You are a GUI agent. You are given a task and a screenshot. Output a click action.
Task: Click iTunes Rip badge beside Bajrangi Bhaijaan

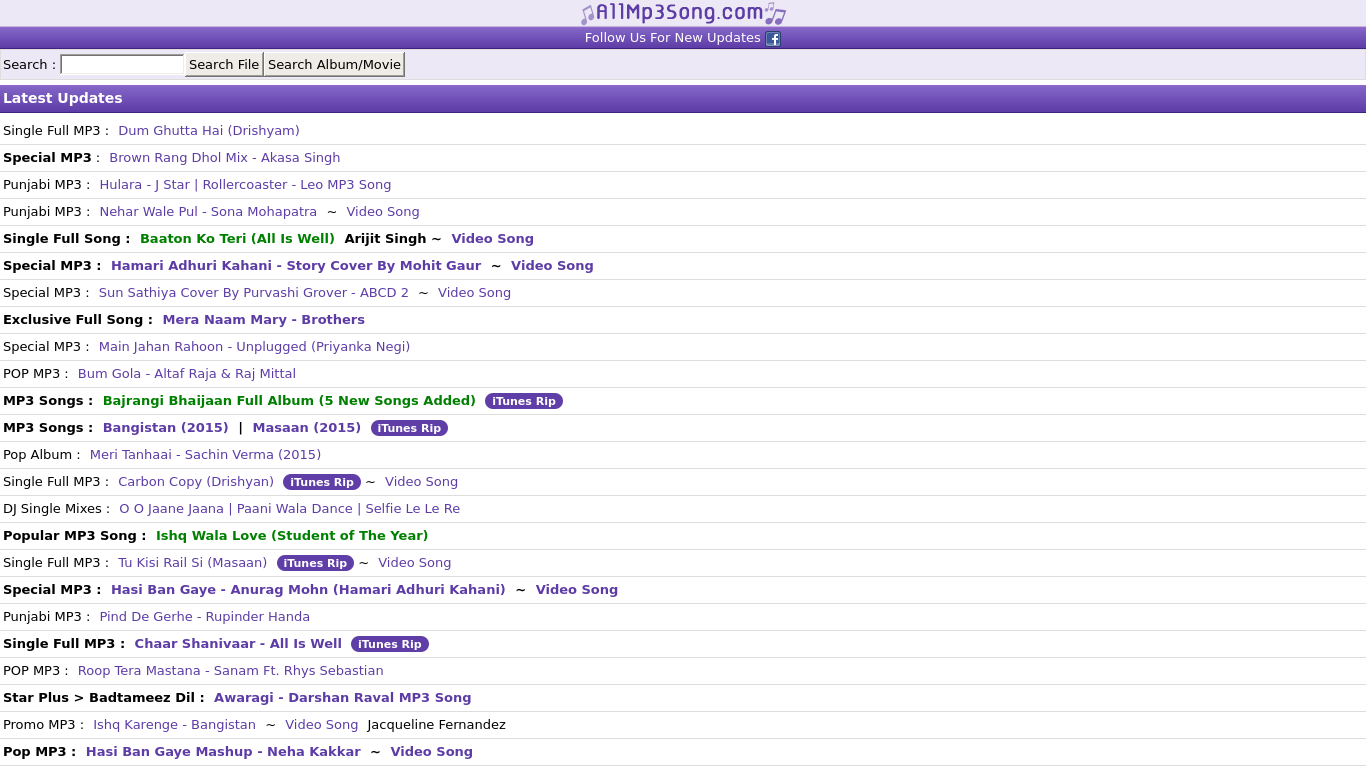point(524,401)
